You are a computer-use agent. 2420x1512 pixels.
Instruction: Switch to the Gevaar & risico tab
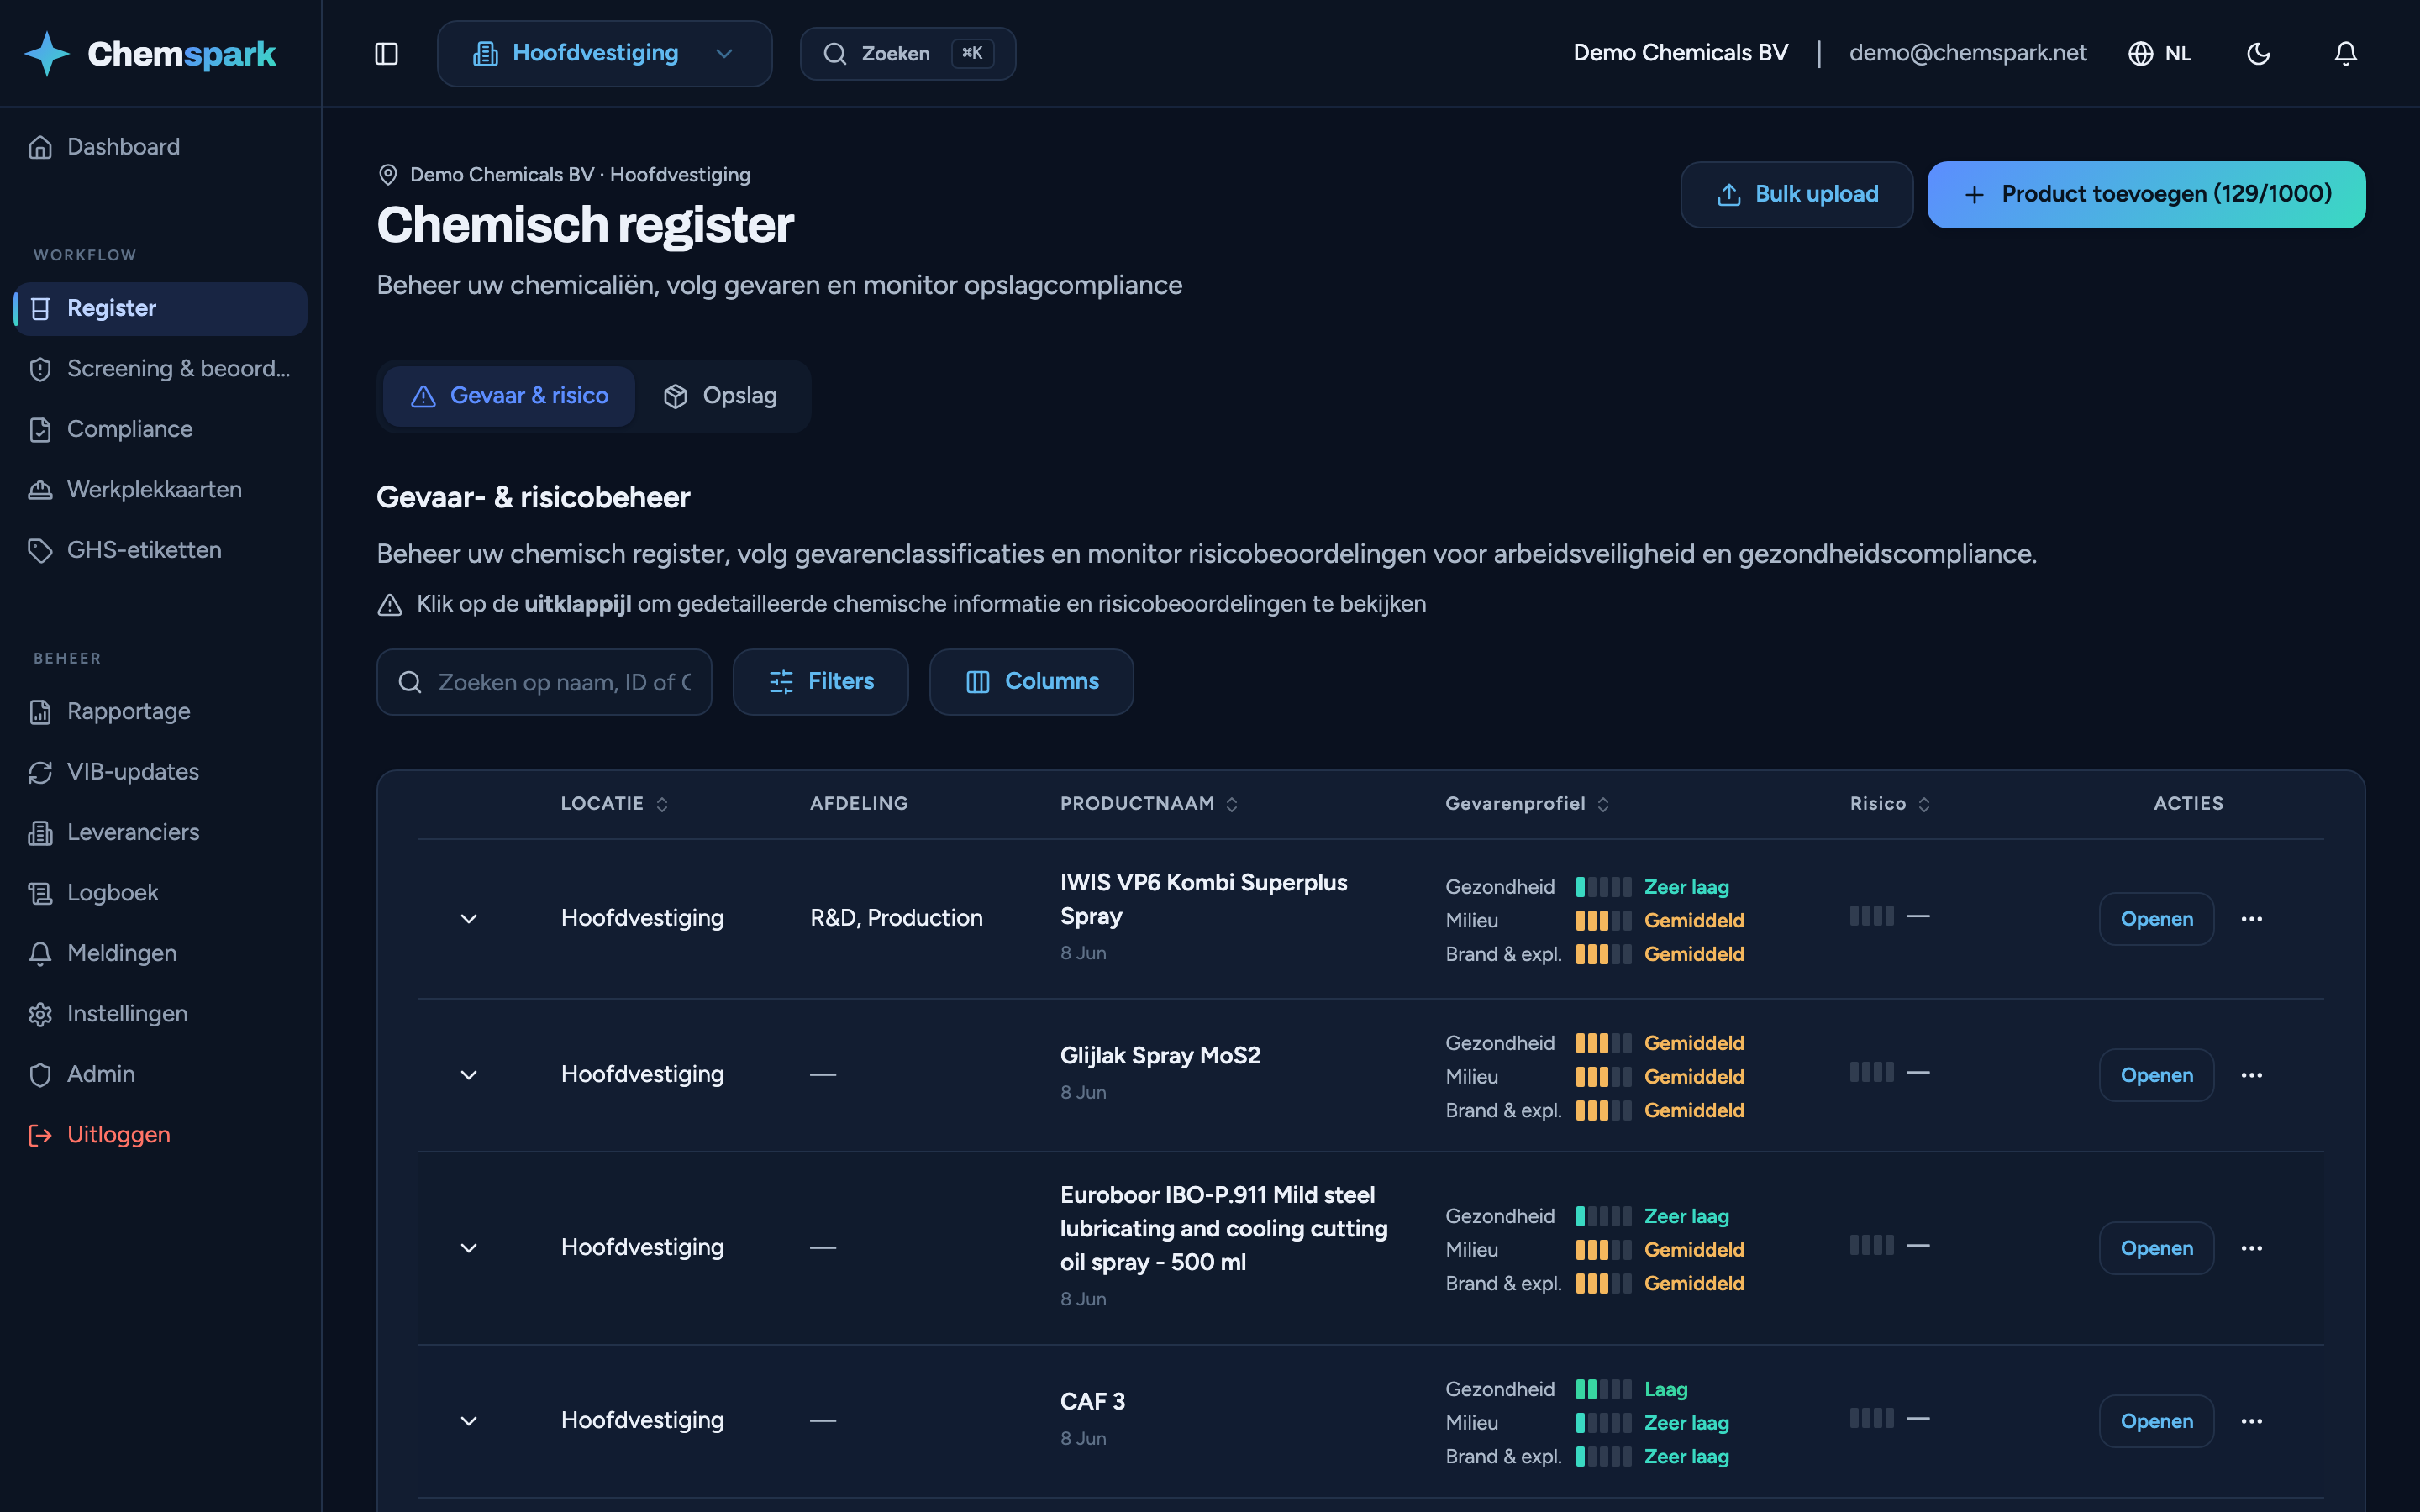tap(509, 396)
